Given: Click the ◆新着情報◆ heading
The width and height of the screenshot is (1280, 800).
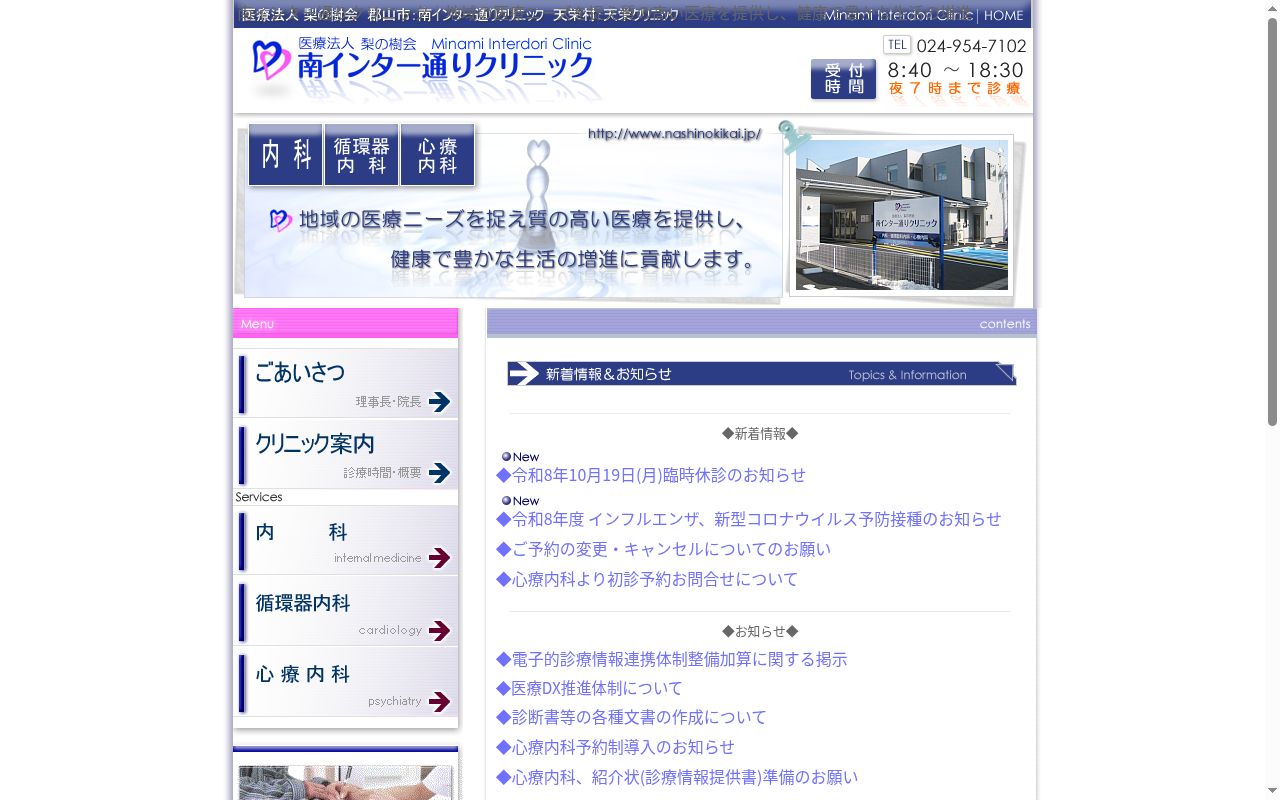Looking at the screenshot, I should point(760,433).
